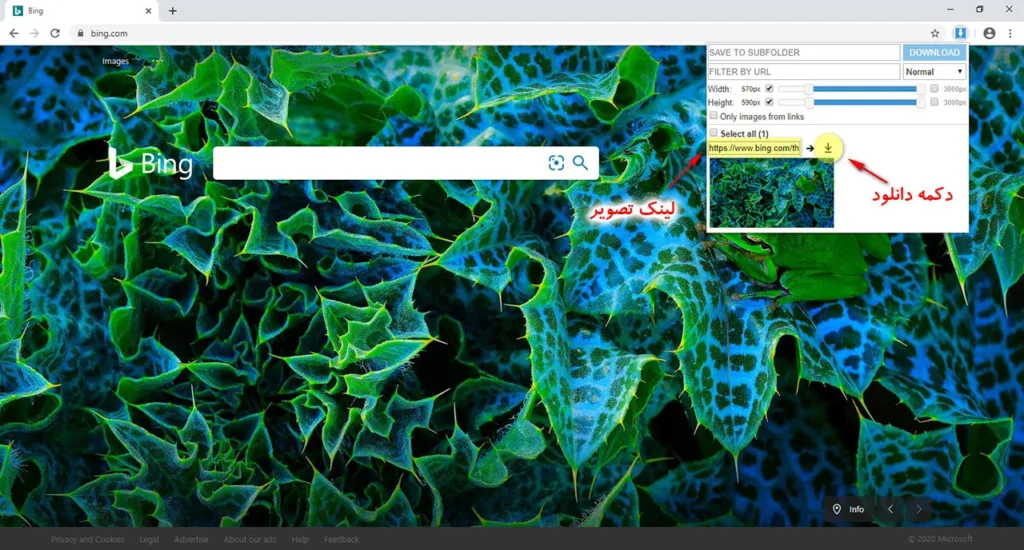Focus the FILTER BY URL field

point(804,71)
